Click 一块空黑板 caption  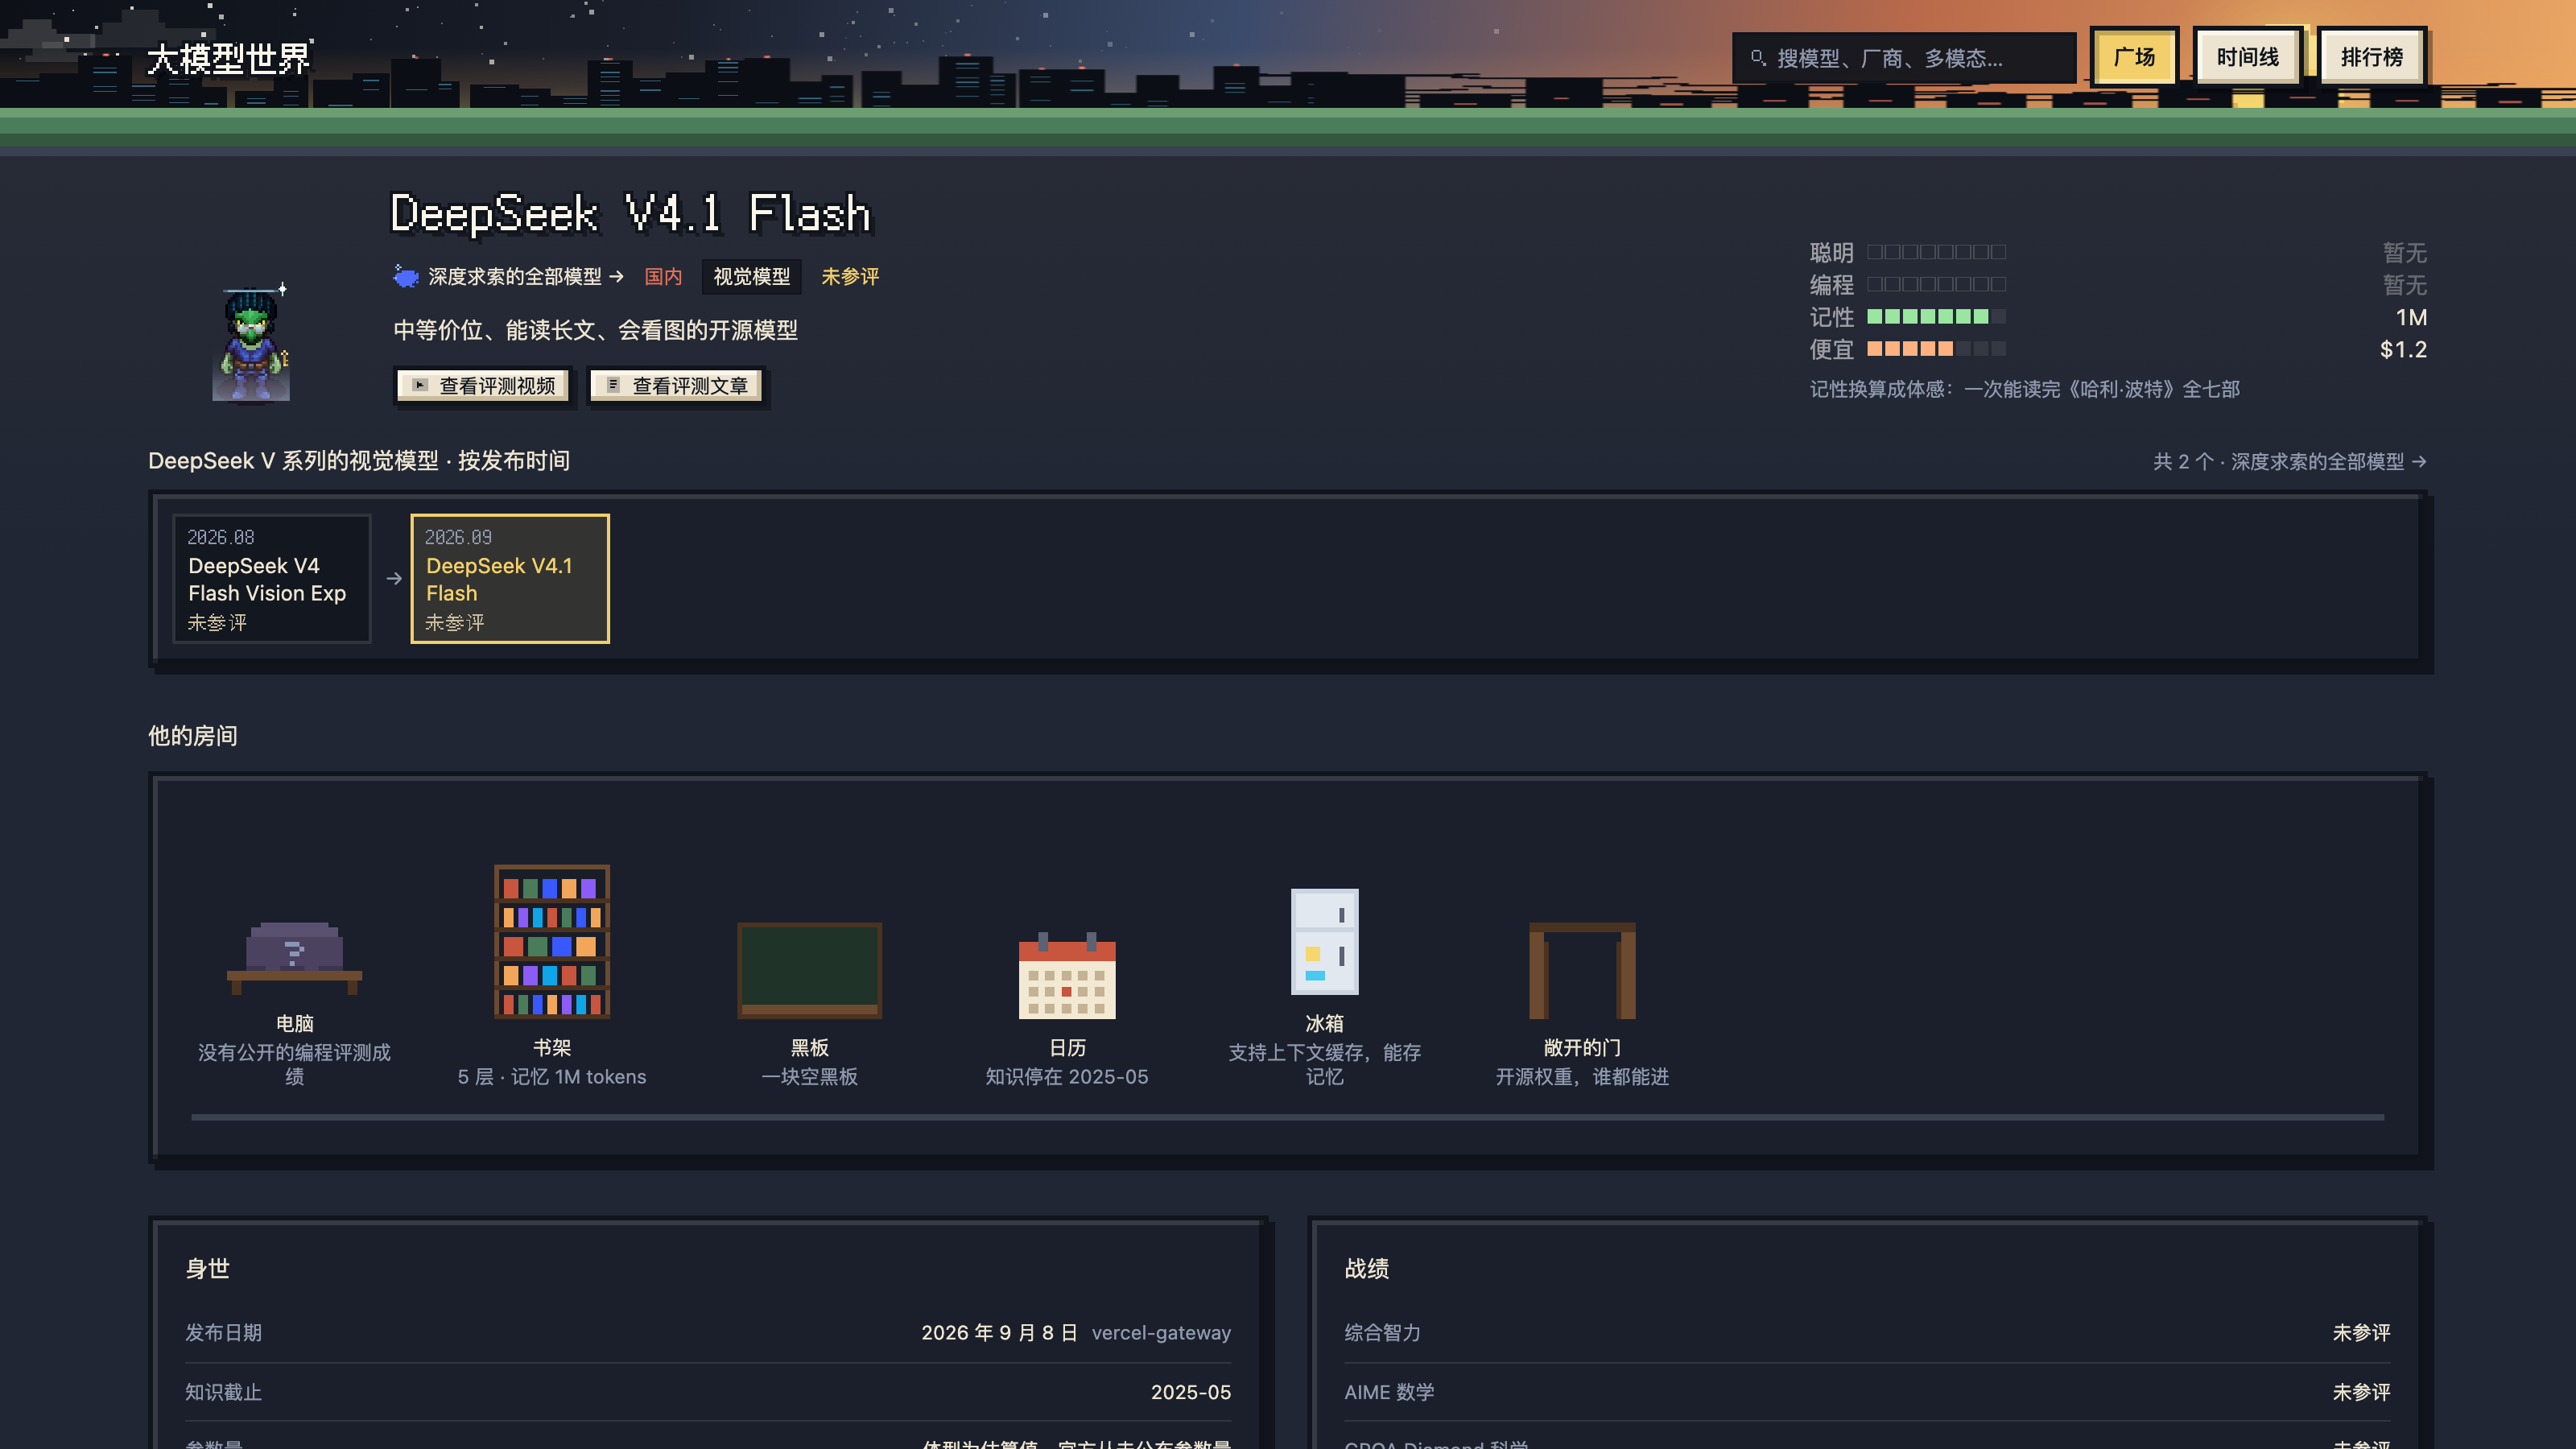809,1076
